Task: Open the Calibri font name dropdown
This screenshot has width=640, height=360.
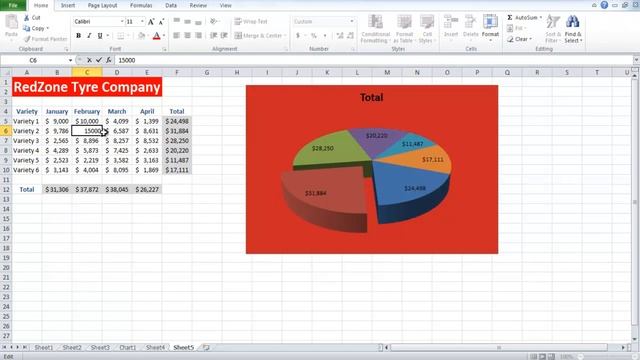Action: coord(122,22)
